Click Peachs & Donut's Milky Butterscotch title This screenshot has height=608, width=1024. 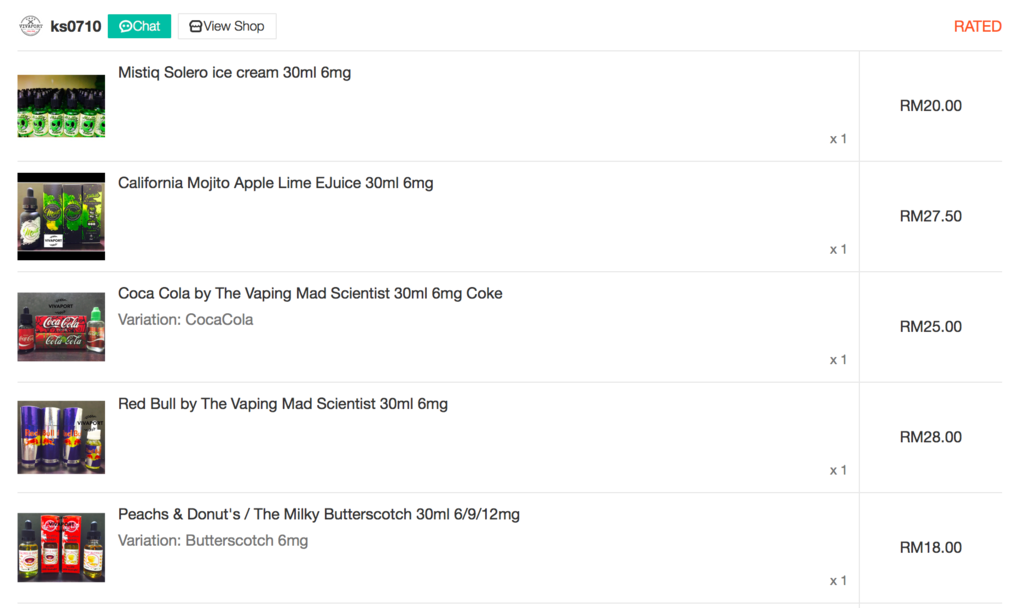click(x=319, y=514)
